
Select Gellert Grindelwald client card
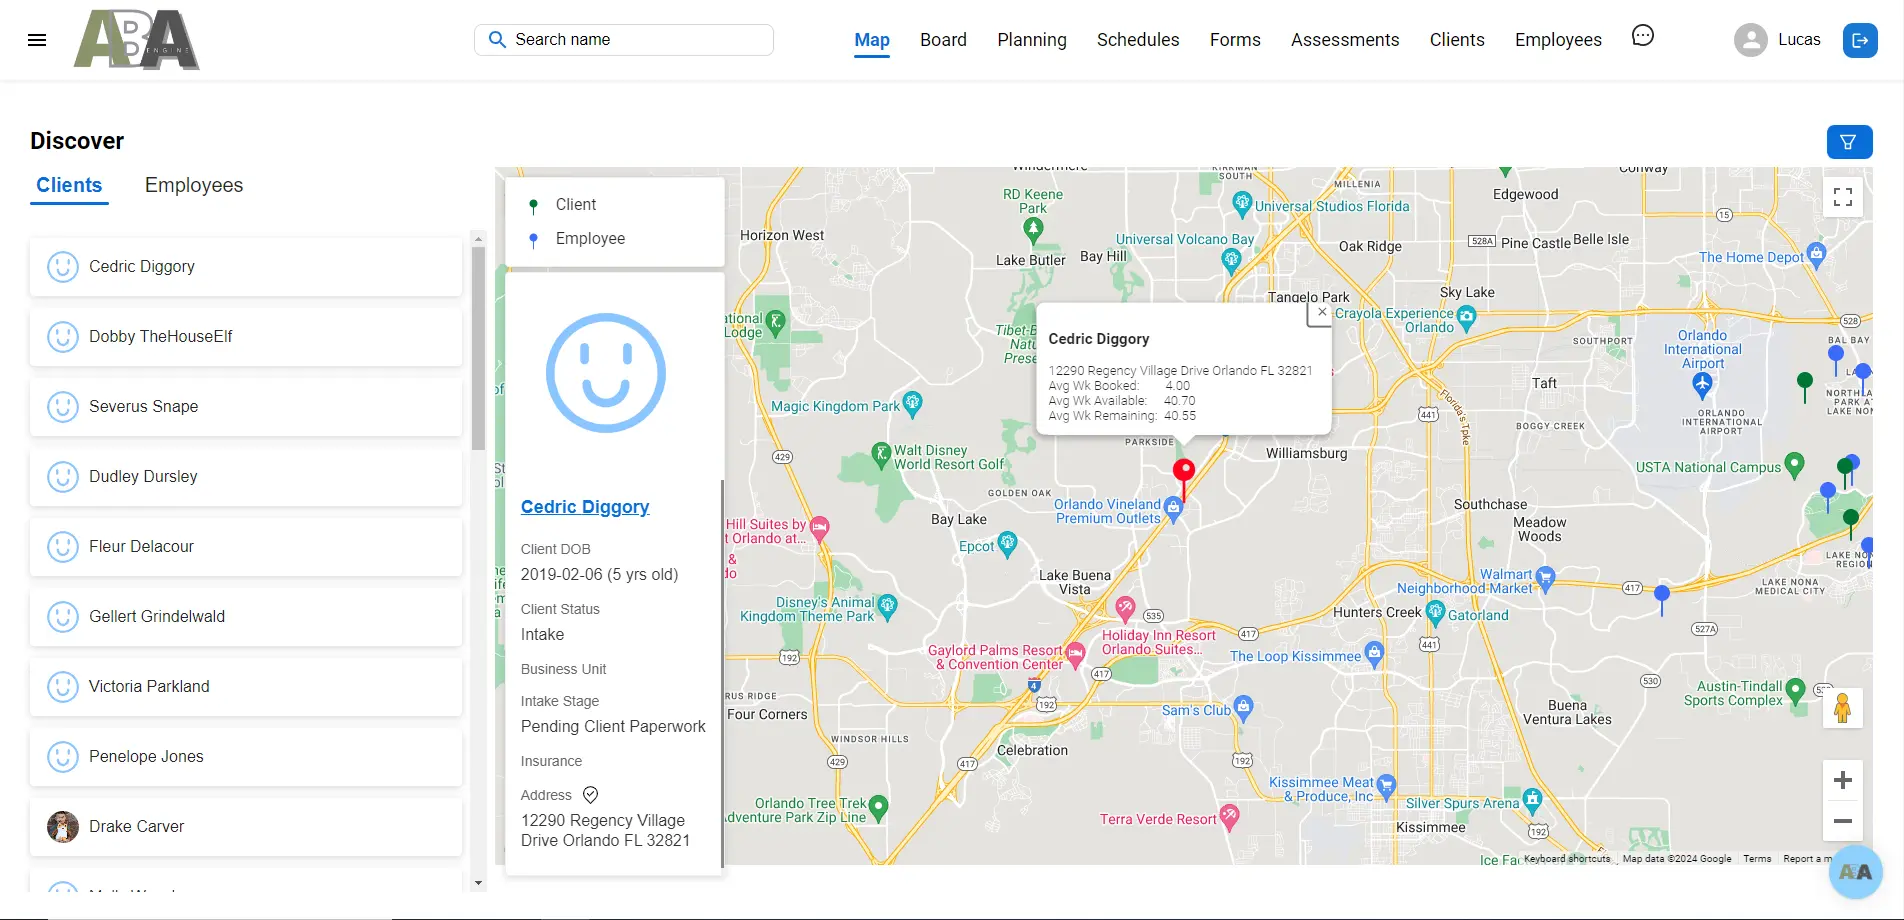tap(246, 617)
